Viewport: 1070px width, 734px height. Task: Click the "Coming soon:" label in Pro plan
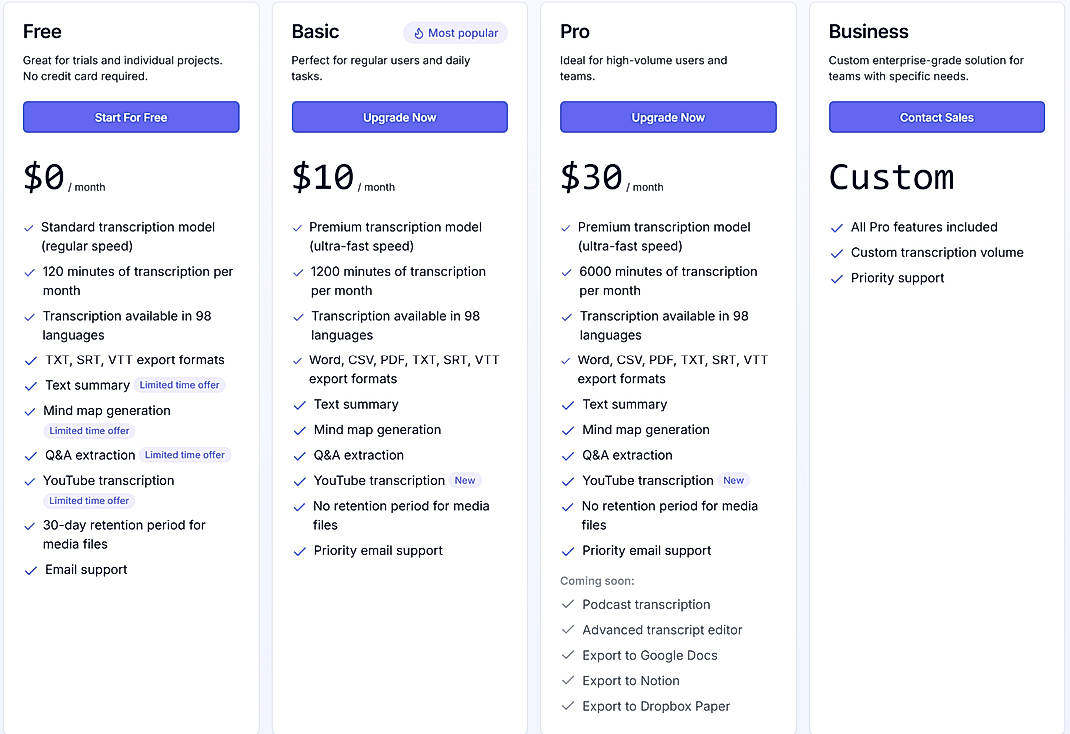pyautogui.click(x=597, y=580)
